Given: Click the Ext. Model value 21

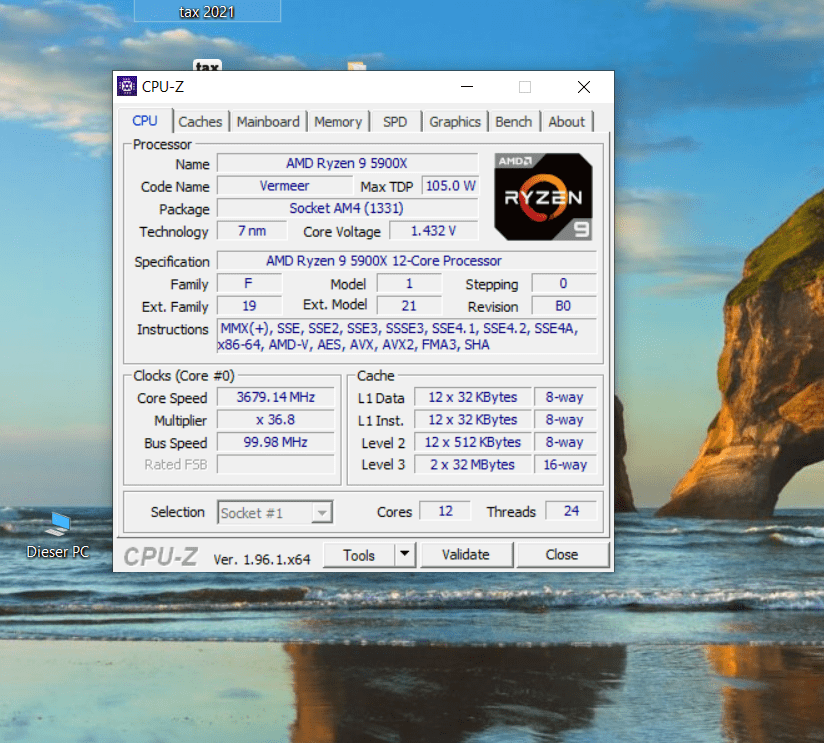Looking at the screenshot, I should point(409,306).
